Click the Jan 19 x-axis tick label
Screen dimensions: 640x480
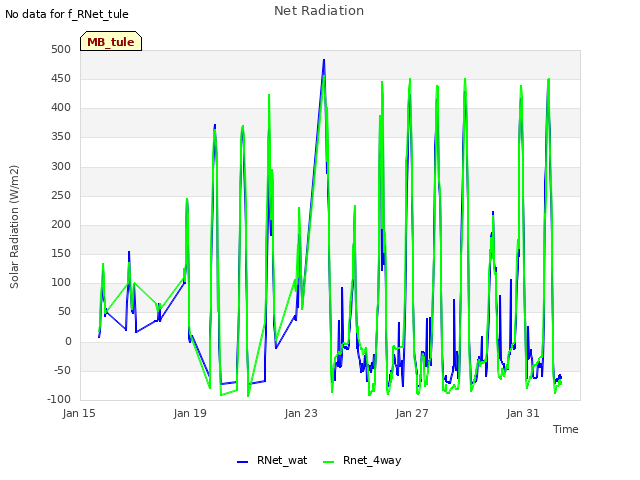pyautogui.click(x=190, y=413)
